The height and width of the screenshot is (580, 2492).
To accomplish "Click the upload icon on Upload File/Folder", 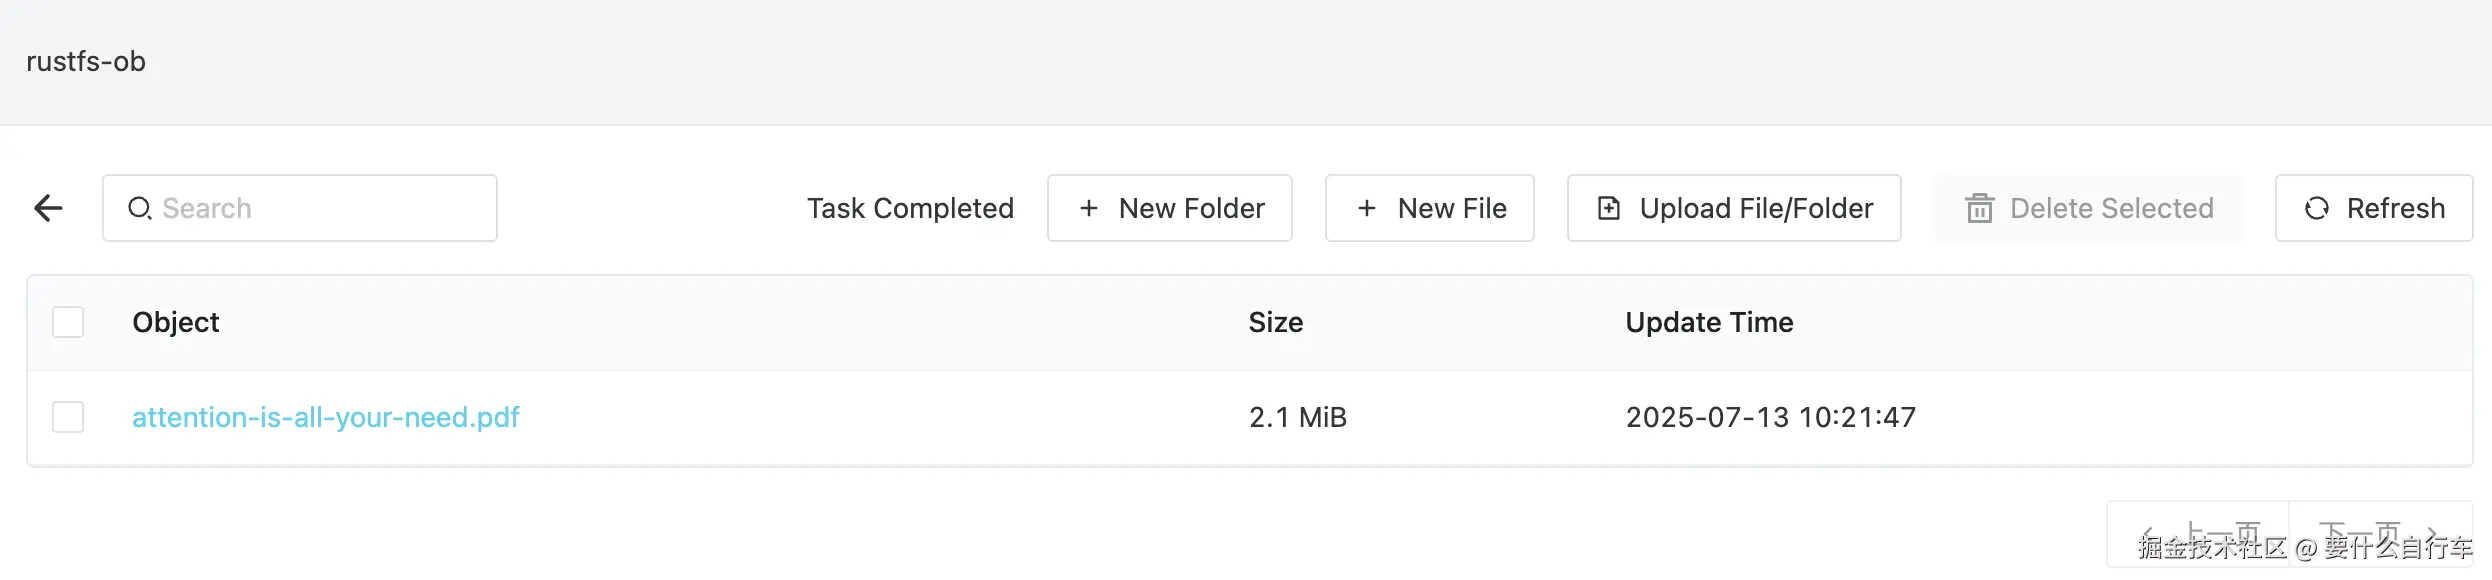I will click(x=1608, y=208).
